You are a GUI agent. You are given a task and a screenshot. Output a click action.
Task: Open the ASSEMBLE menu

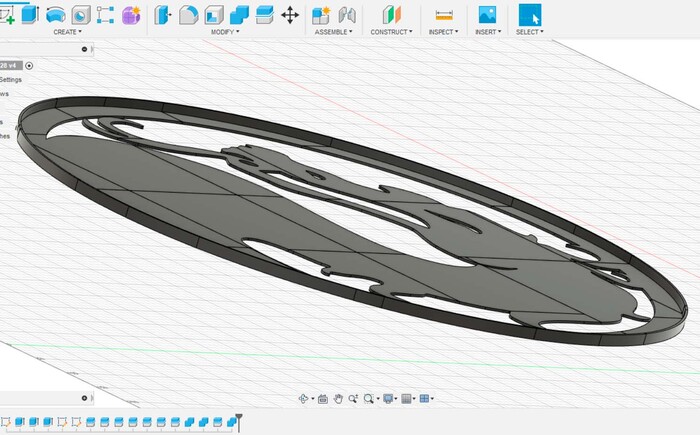[334, 32]
